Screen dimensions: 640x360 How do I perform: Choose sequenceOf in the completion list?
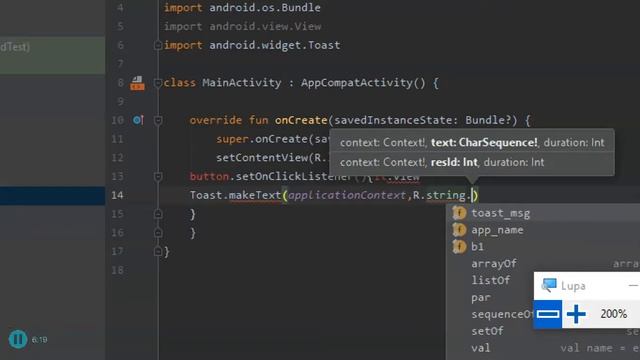point(502,314)
